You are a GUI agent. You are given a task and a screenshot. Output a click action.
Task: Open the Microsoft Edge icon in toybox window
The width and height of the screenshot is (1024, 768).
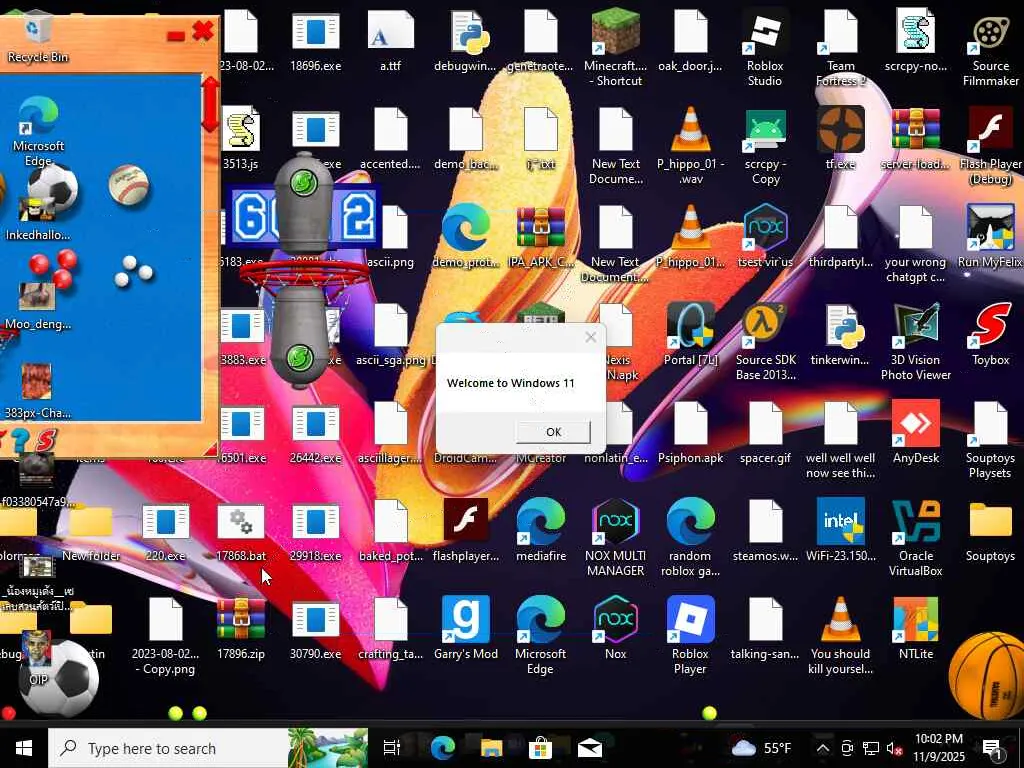(x=38, y=131)
